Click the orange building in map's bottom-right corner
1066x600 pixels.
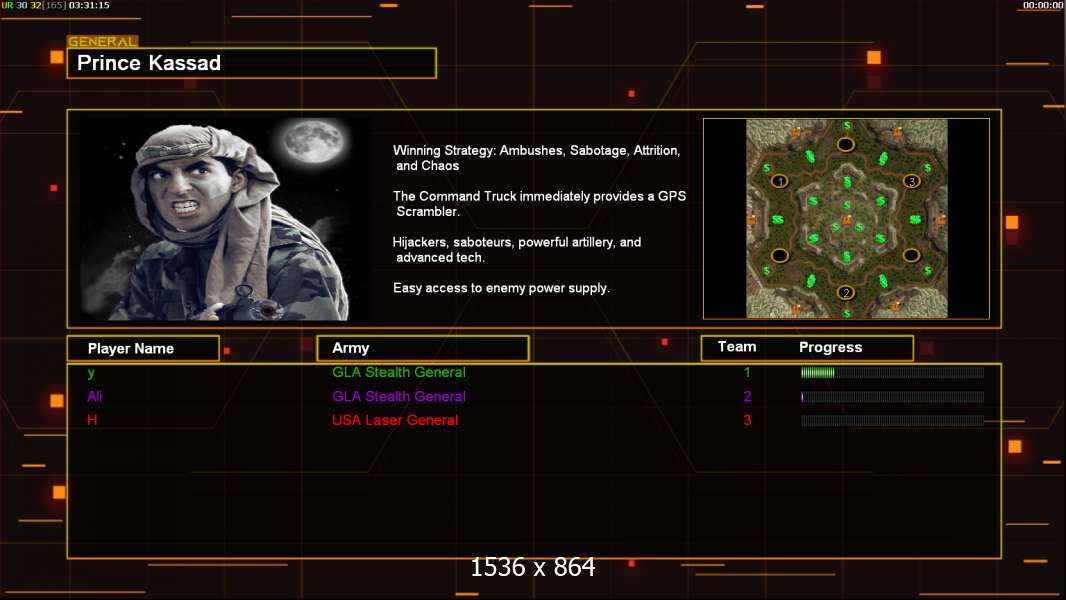895,306
